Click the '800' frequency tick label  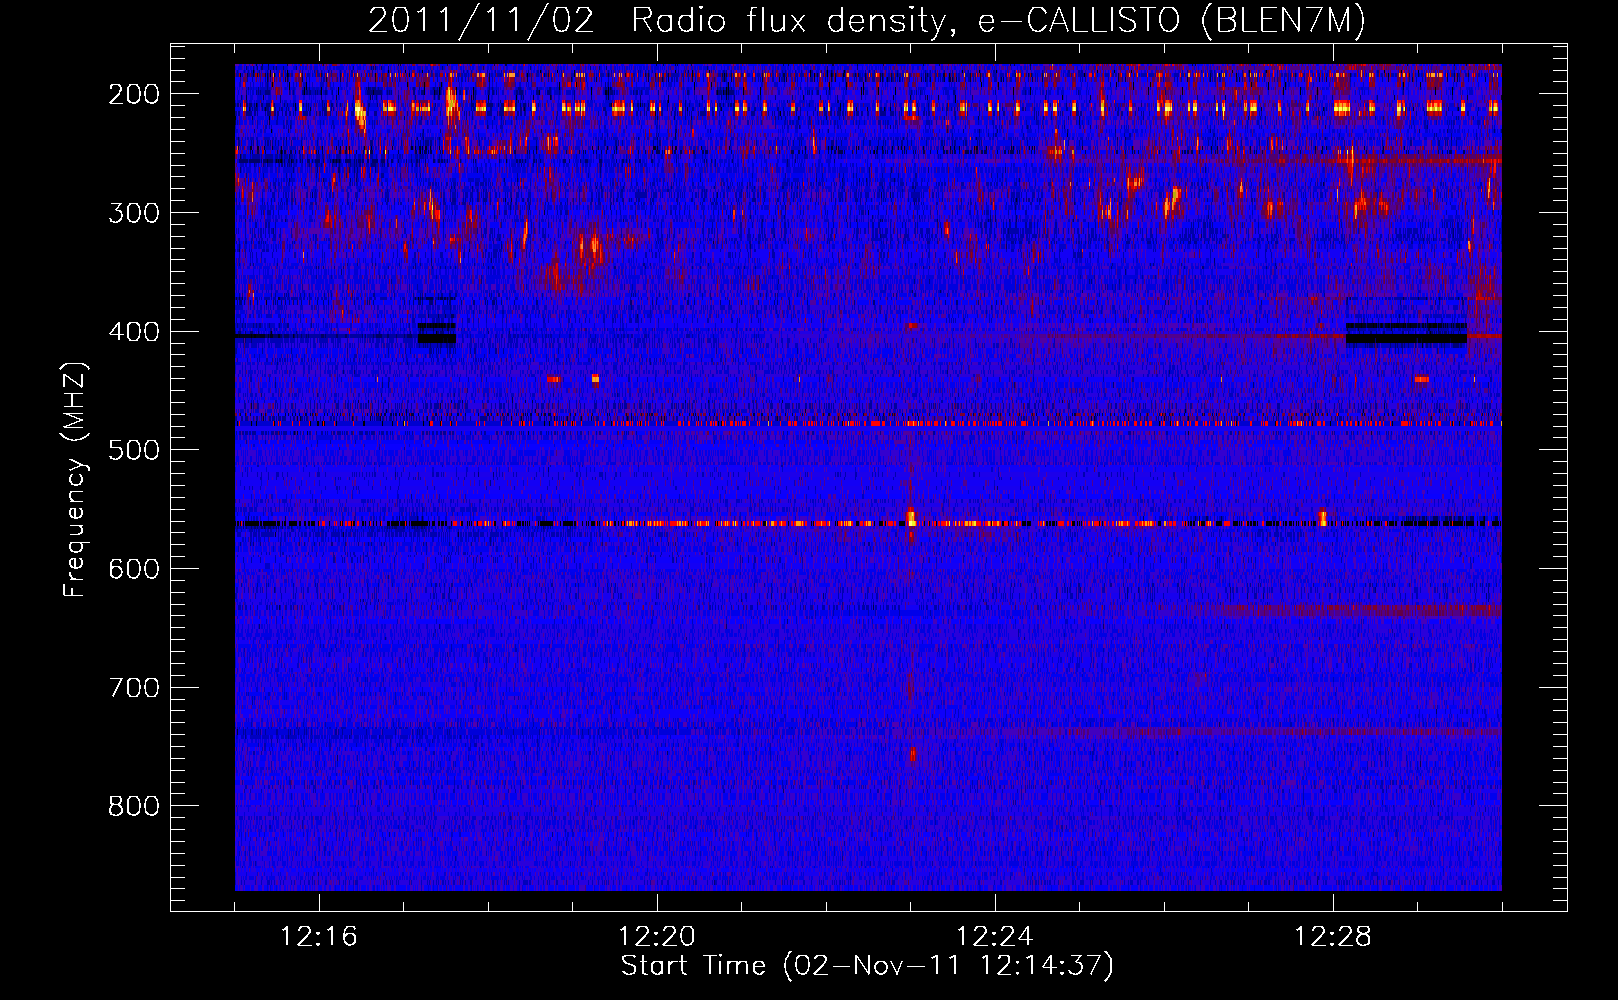[x=134, y=807]
